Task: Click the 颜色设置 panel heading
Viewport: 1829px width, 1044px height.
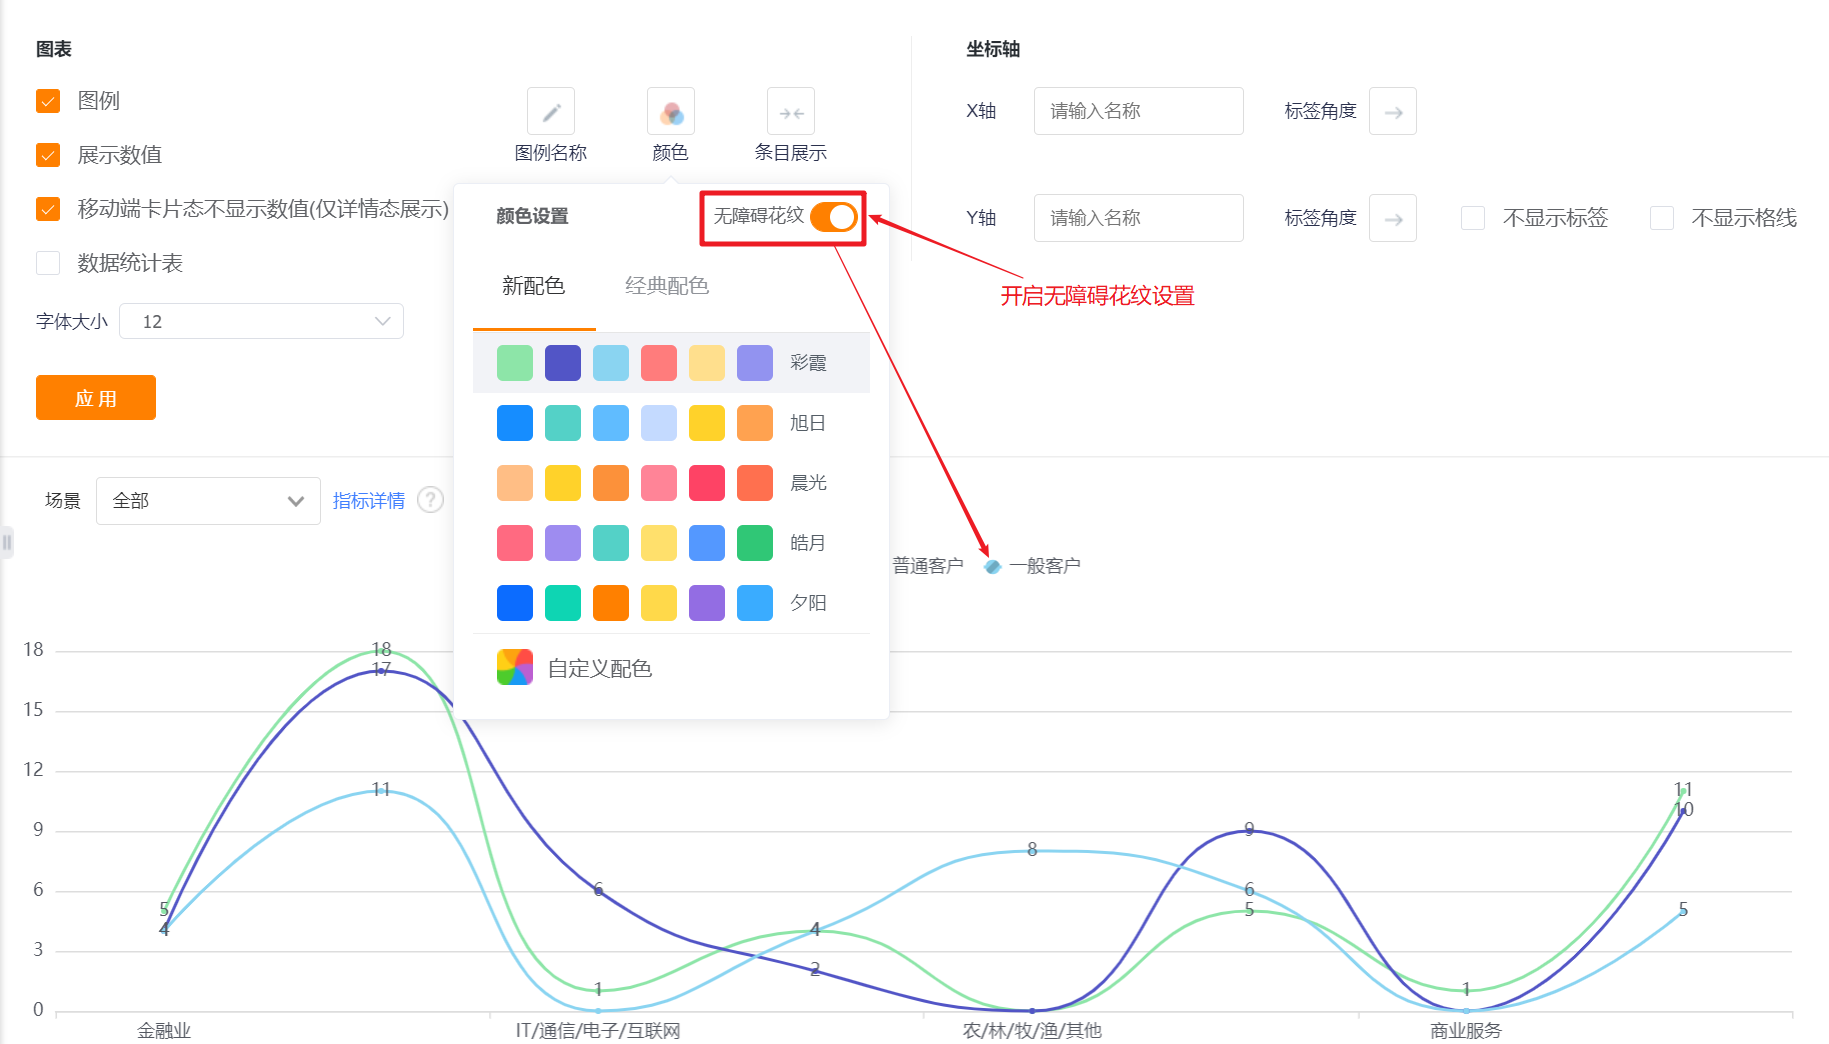Action: coord(532,216)
